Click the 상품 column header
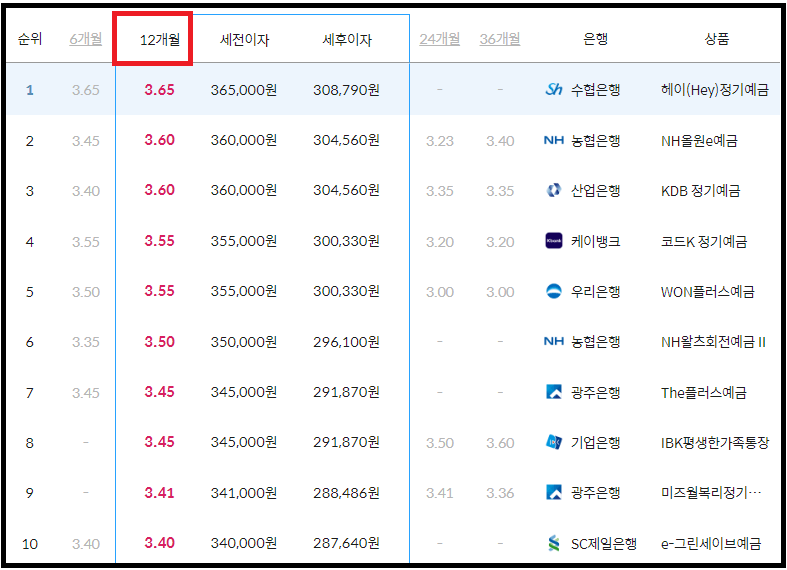The height and width of the screenshot is (570, 787). [717, 39]
